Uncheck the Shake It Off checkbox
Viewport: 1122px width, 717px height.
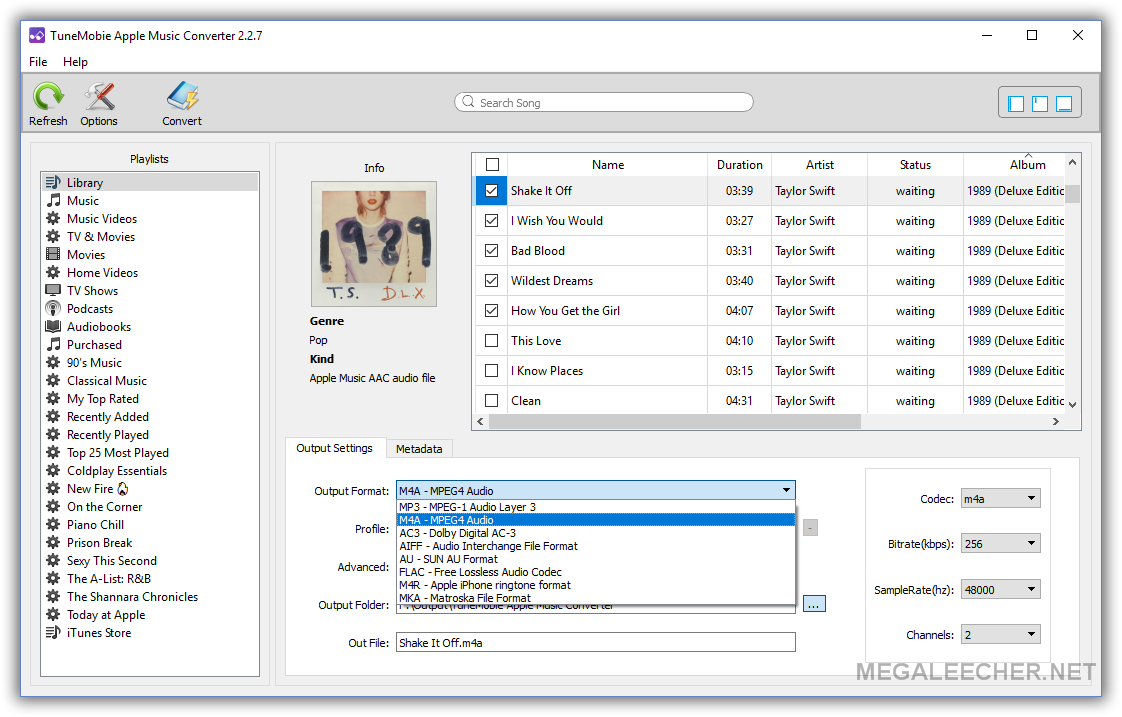tap(492, 191)
